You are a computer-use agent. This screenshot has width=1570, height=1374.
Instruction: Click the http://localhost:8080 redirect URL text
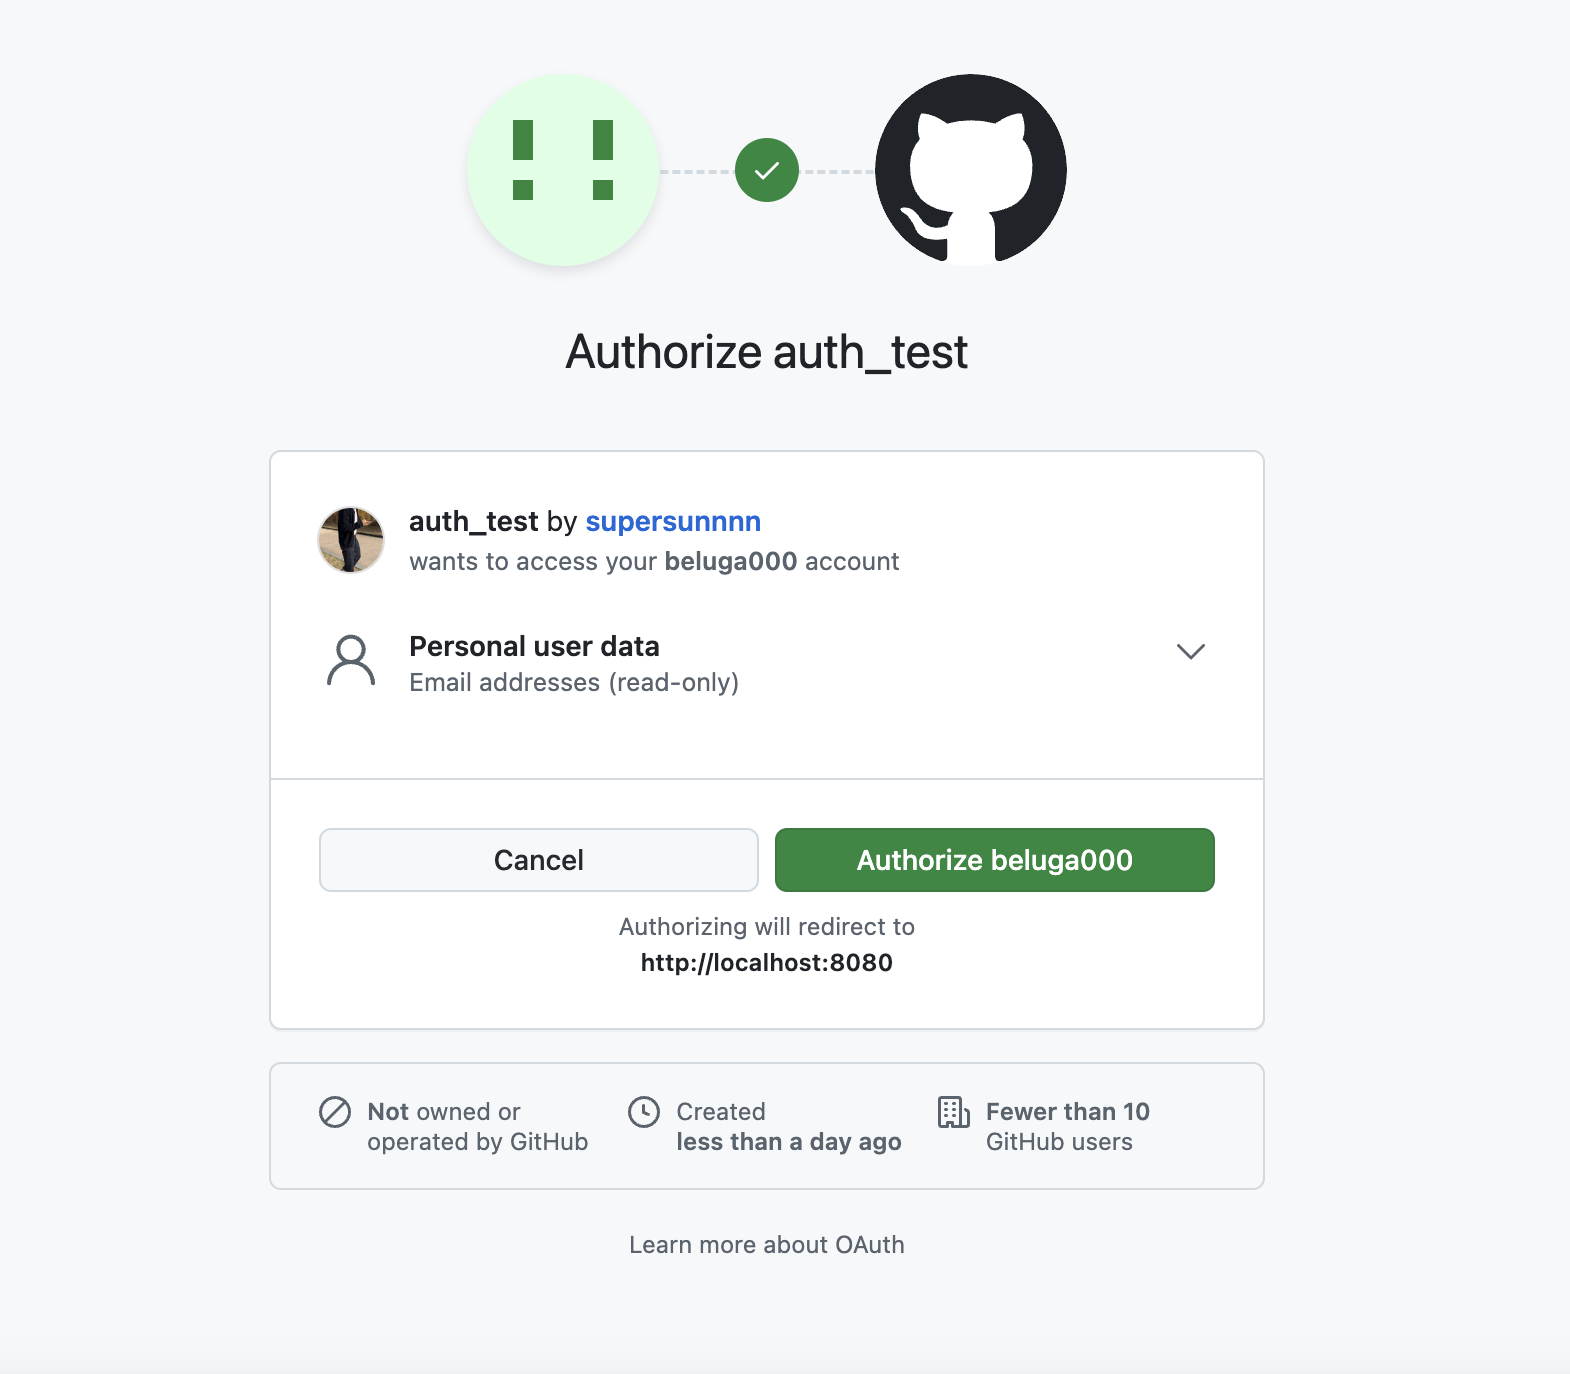coord(767,963)
